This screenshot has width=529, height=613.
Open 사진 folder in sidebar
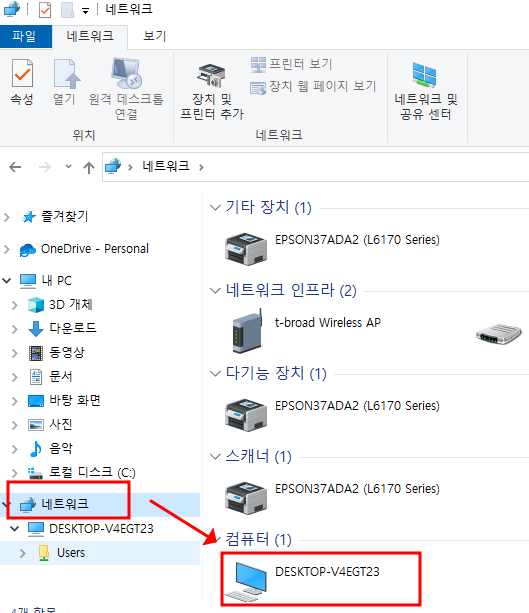(x=61, y=424)
